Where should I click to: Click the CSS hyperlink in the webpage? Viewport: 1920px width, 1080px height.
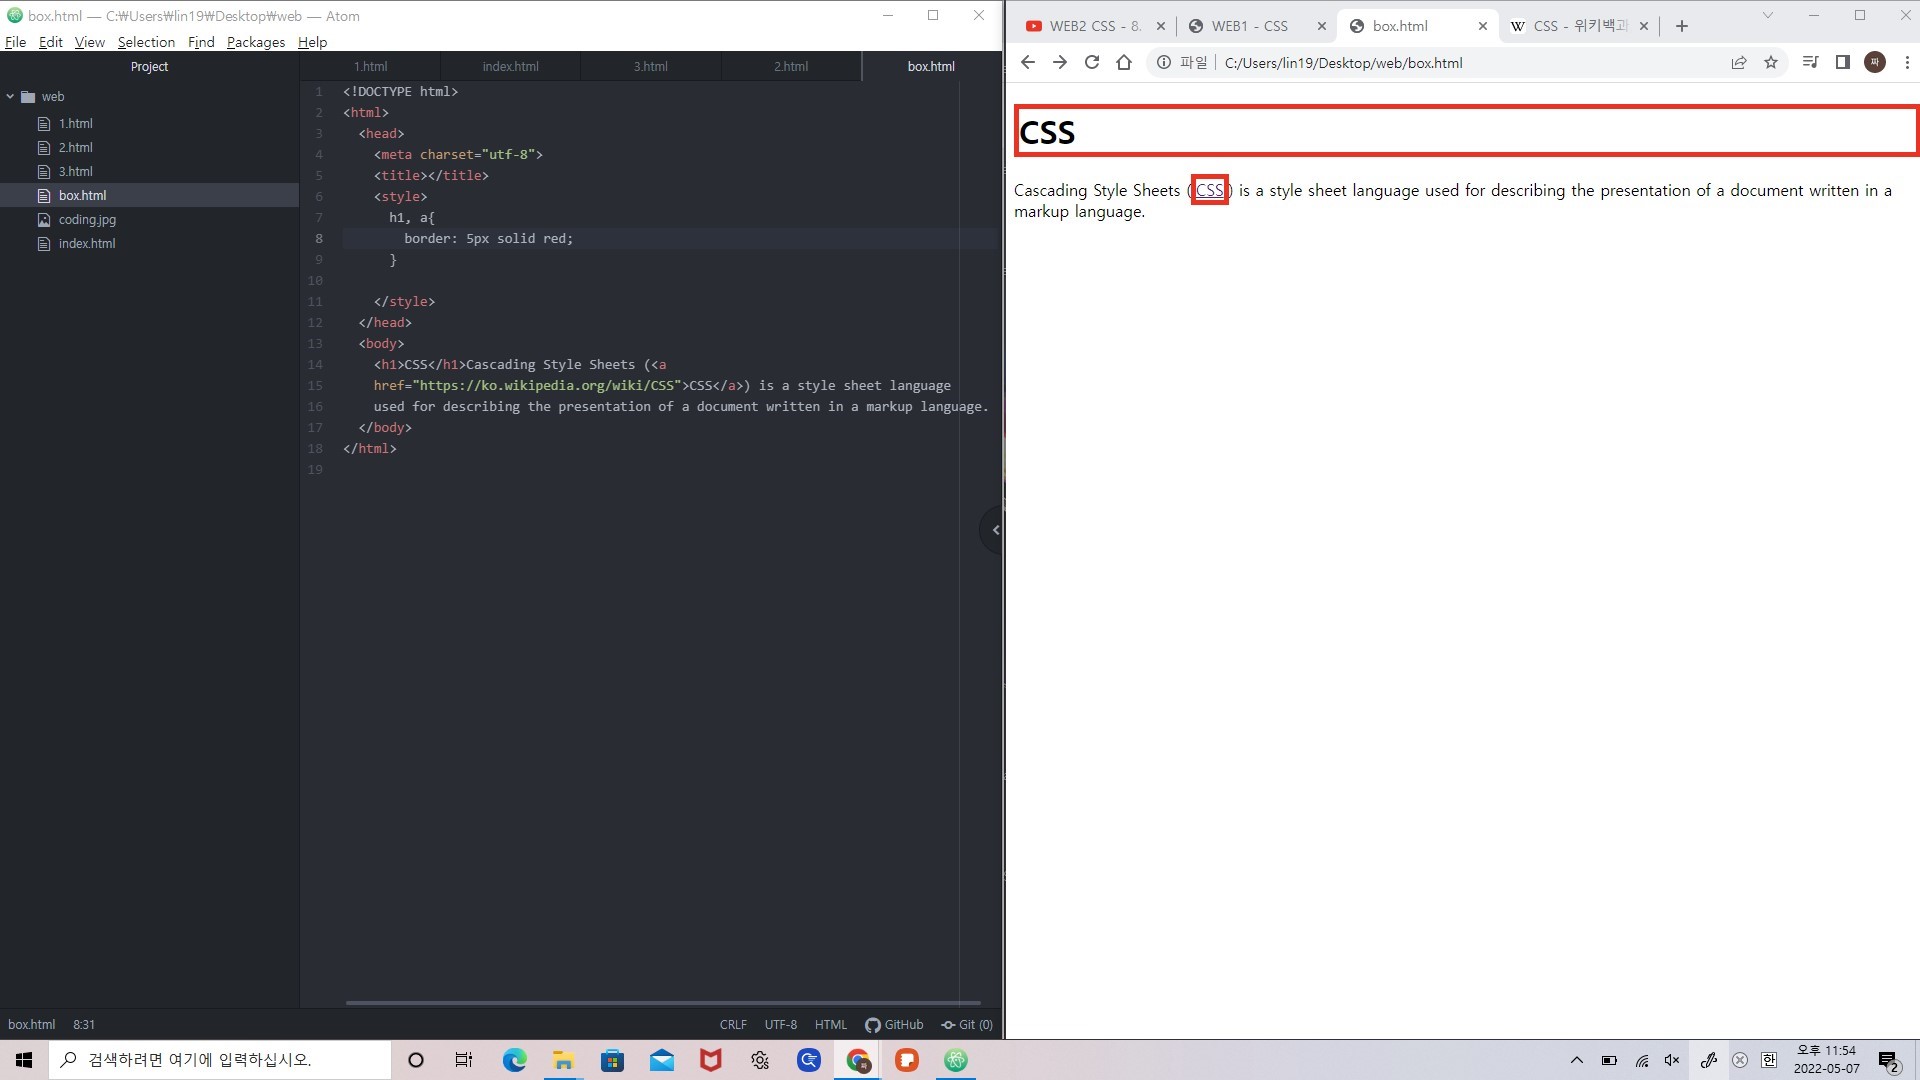point(1209,190)
